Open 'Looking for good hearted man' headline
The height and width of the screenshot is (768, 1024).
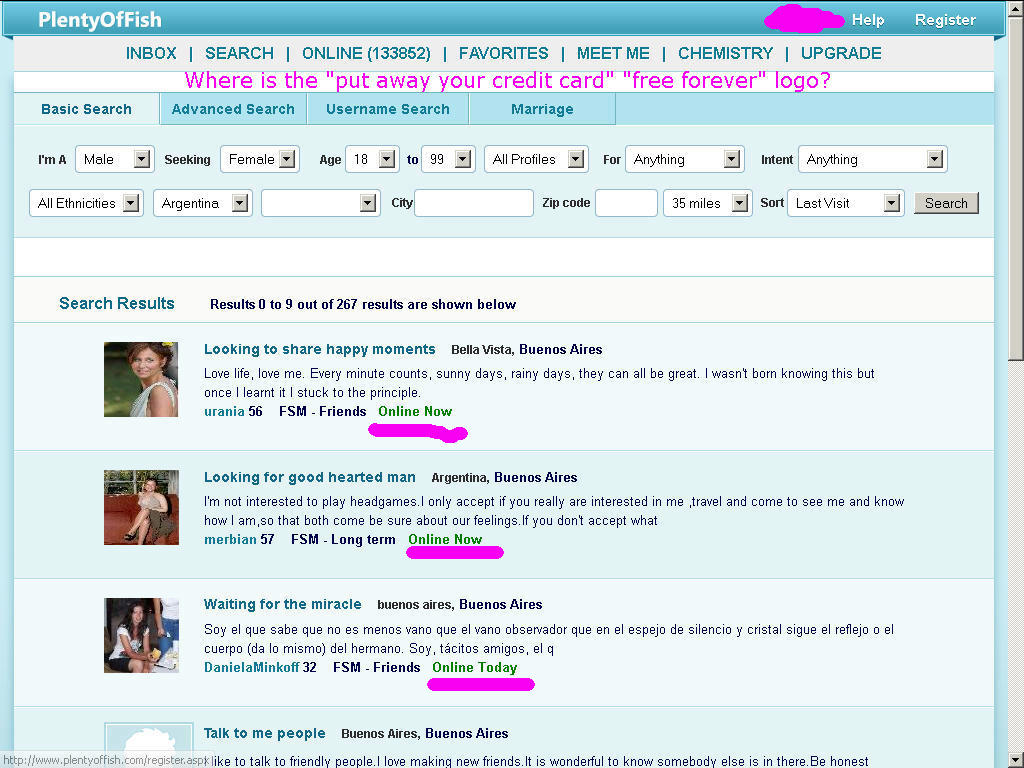310,477
